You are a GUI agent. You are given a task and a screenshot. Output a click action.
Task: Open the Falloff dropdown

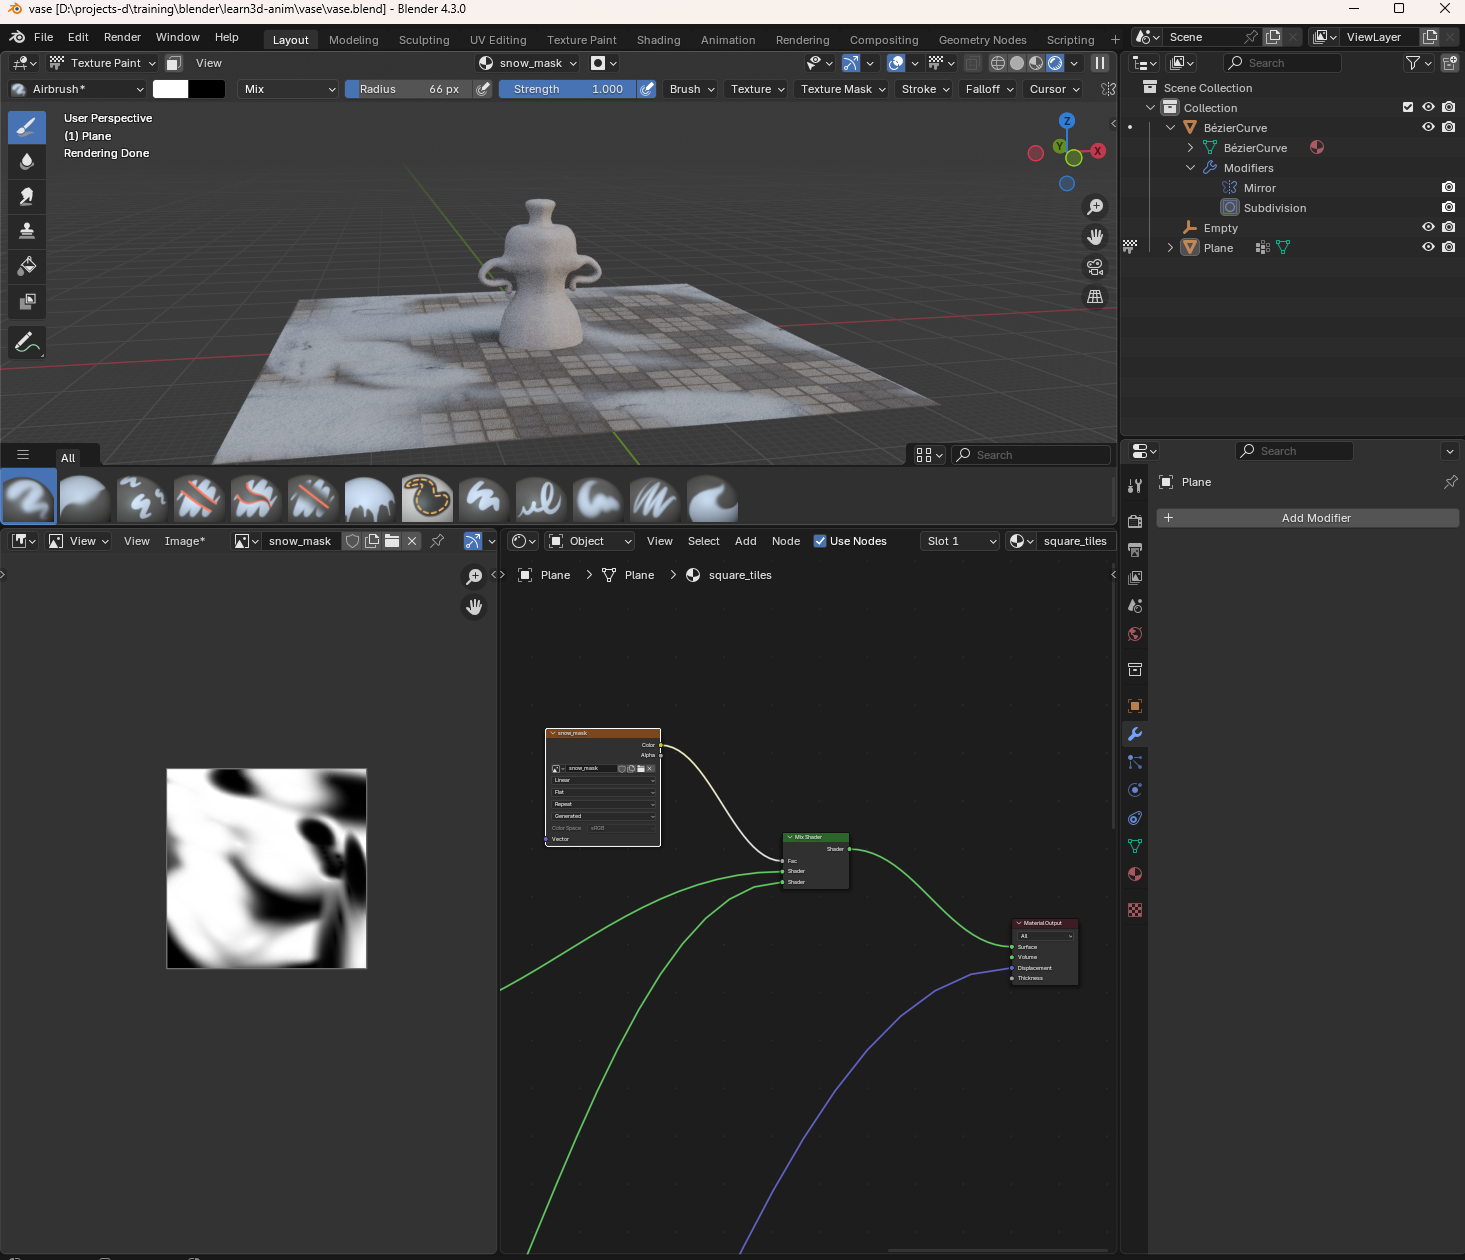pyautogui.click(x=989, y=89)
